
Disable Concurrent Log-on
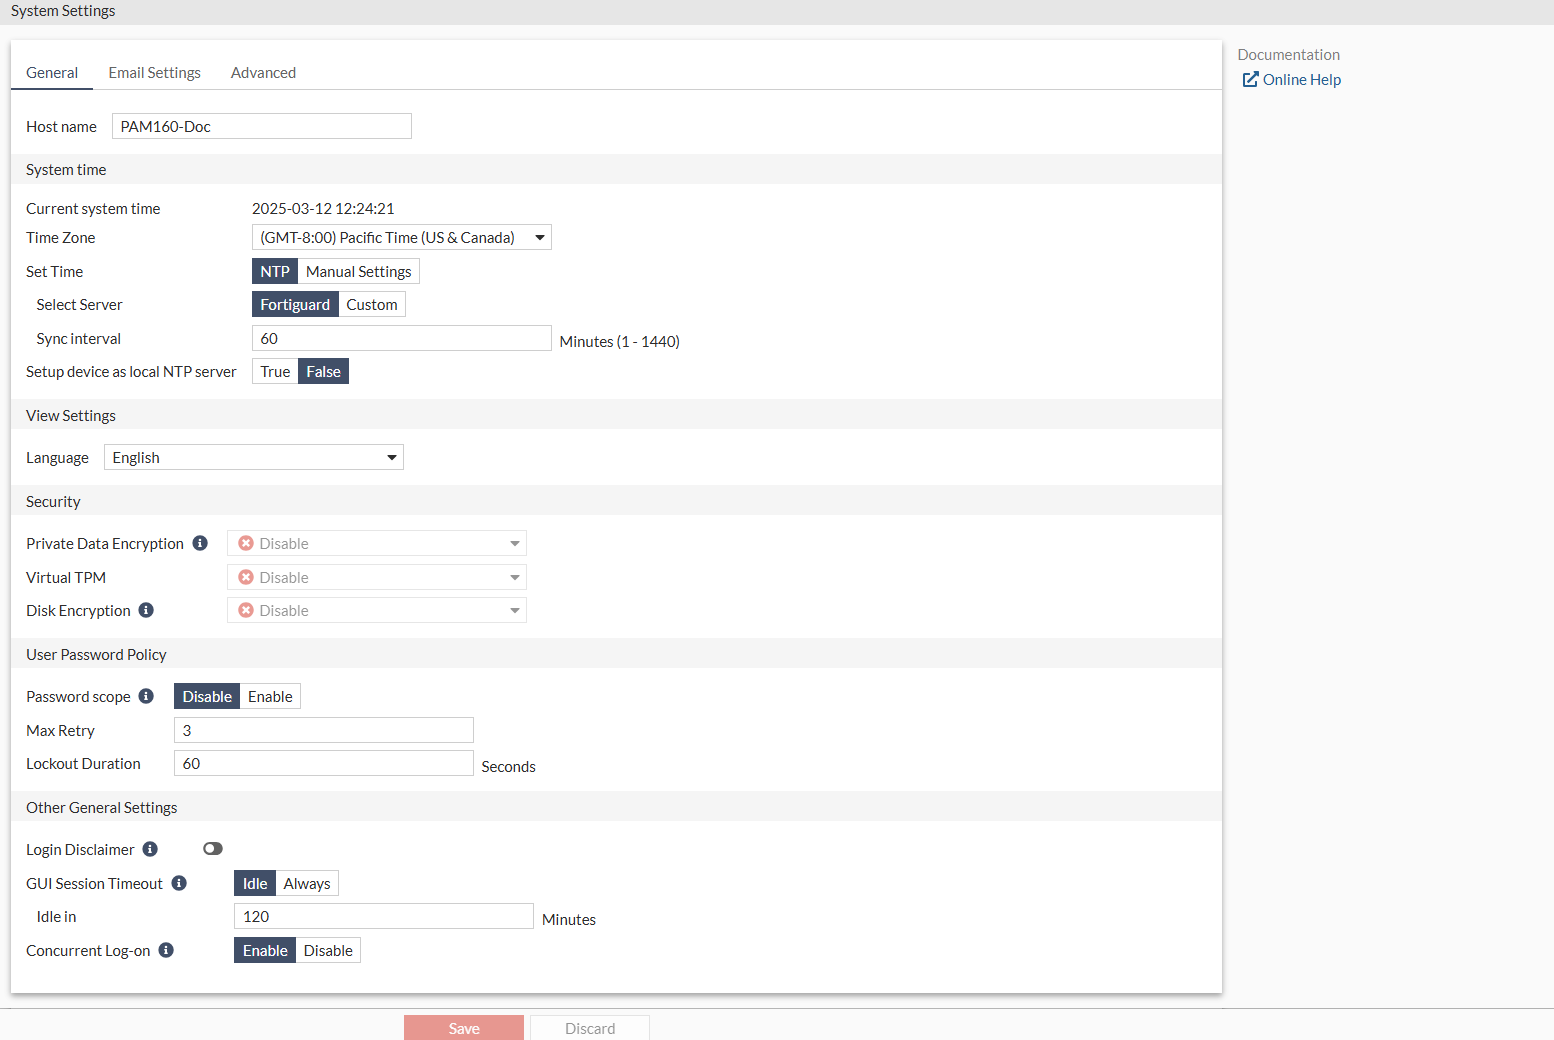(328, 950)
